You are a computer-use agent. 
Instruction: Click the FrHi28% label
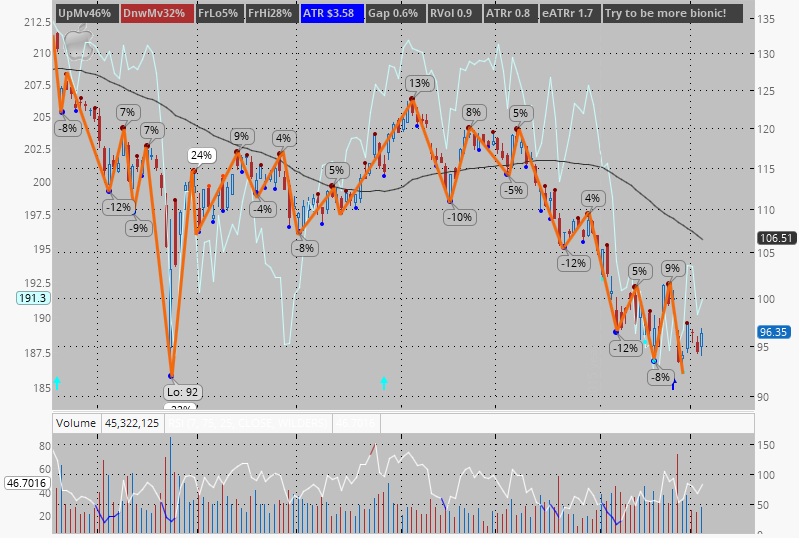270,14
